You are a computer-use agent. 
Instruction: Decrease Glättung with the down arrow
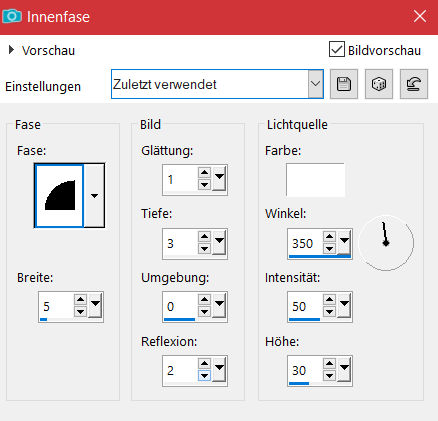[x=204, y=185]
